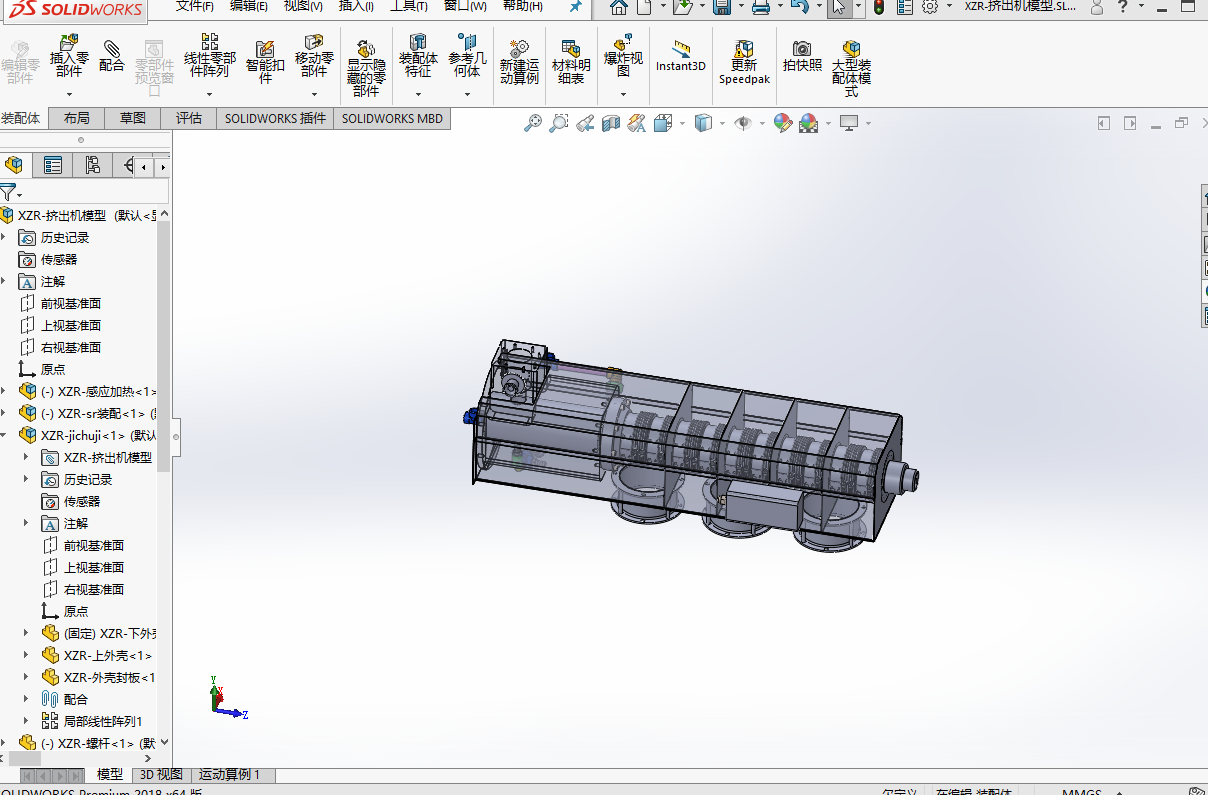Click the tree filter funnel icon
1208x795 pixels.
click(8, 193)
